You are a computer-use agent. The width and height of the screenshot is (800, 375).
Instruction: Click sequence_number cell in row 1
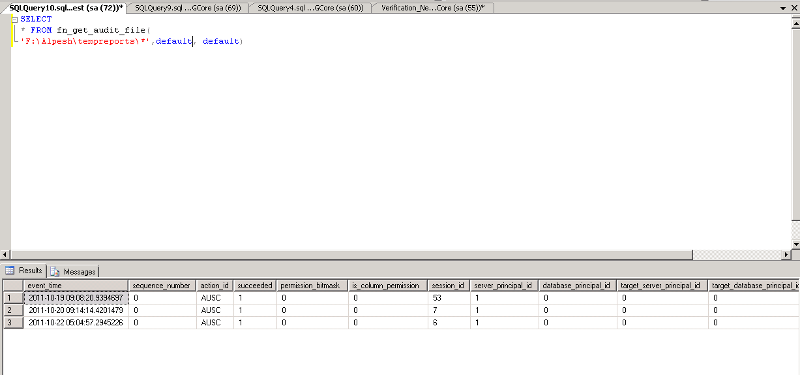(162, 297)
